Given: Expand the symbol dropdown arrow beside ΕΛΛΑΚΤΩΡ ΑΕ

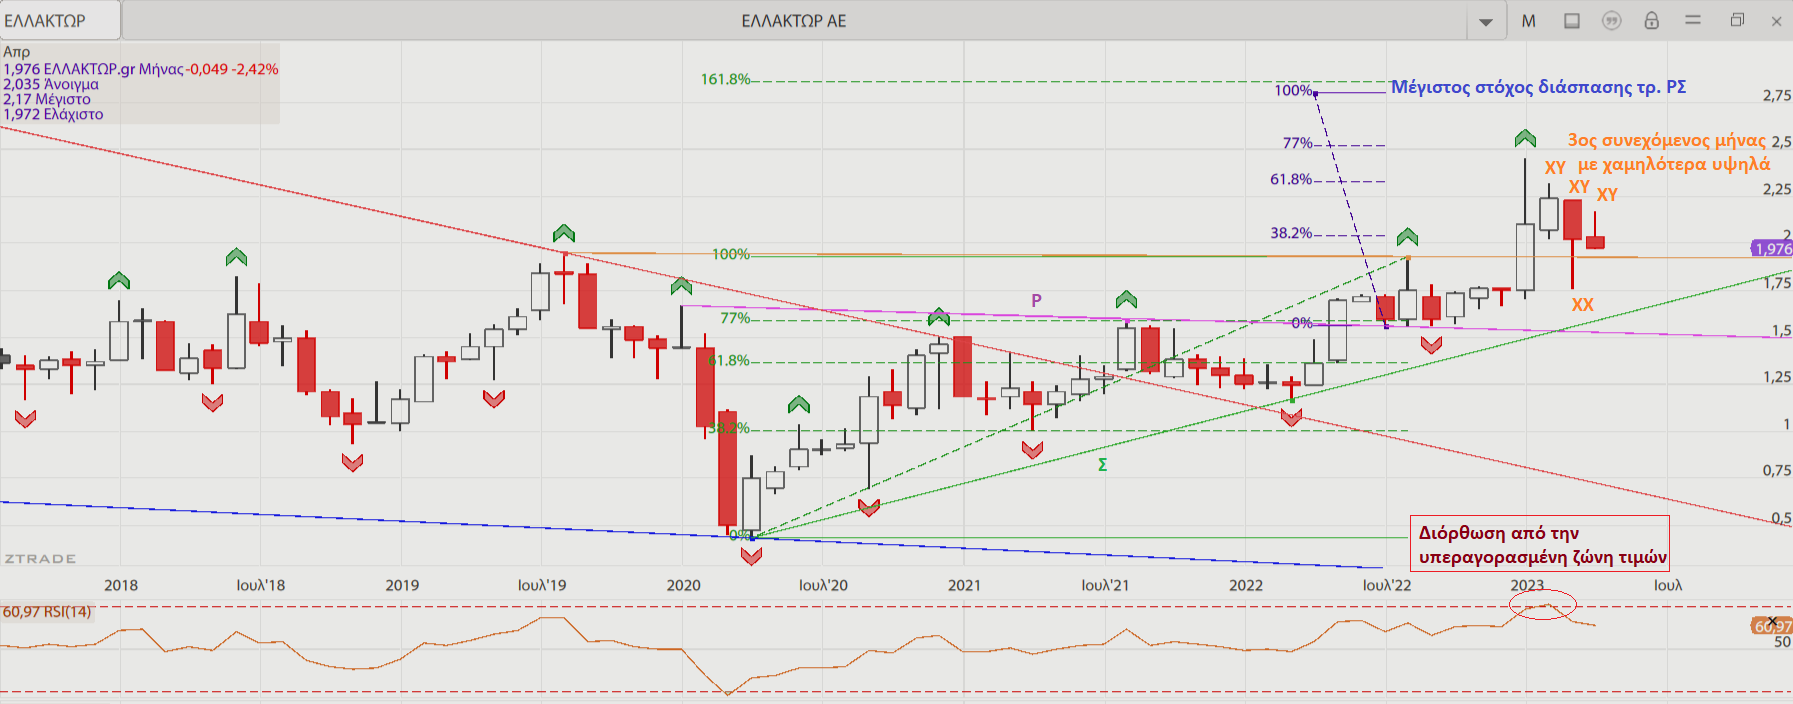Looking at the screenshot, I should click(x=1486, y=22).
